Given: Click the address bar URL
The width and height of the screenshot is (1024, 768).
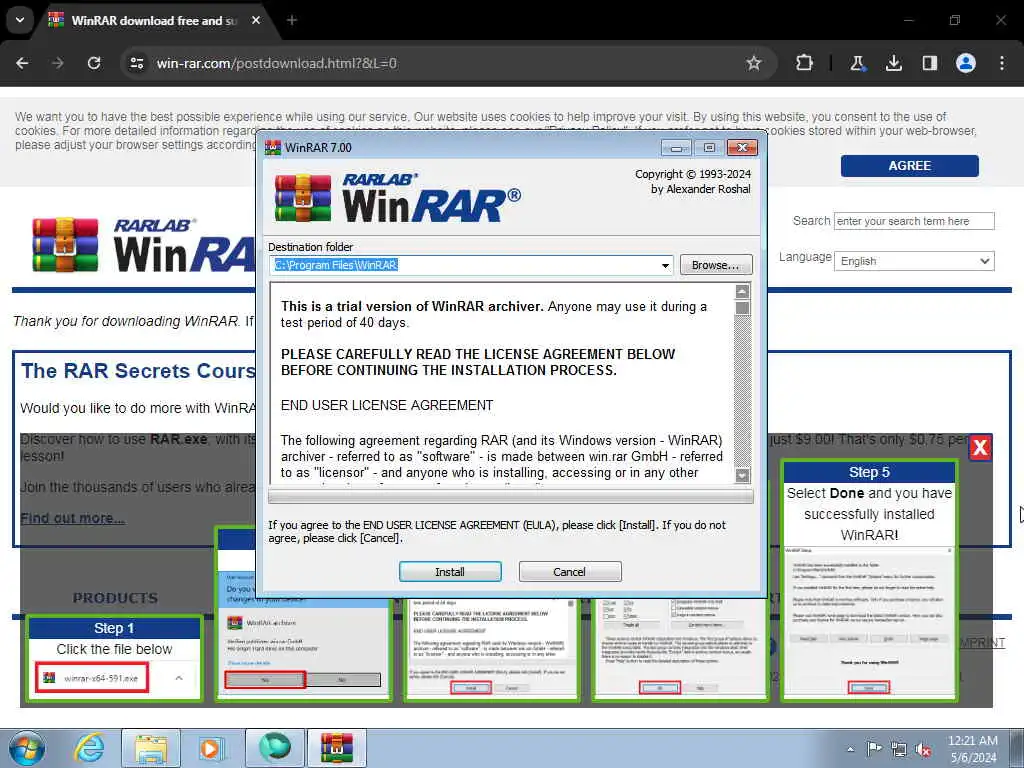Looking at the screenshot, I should (x=276, y=63).
